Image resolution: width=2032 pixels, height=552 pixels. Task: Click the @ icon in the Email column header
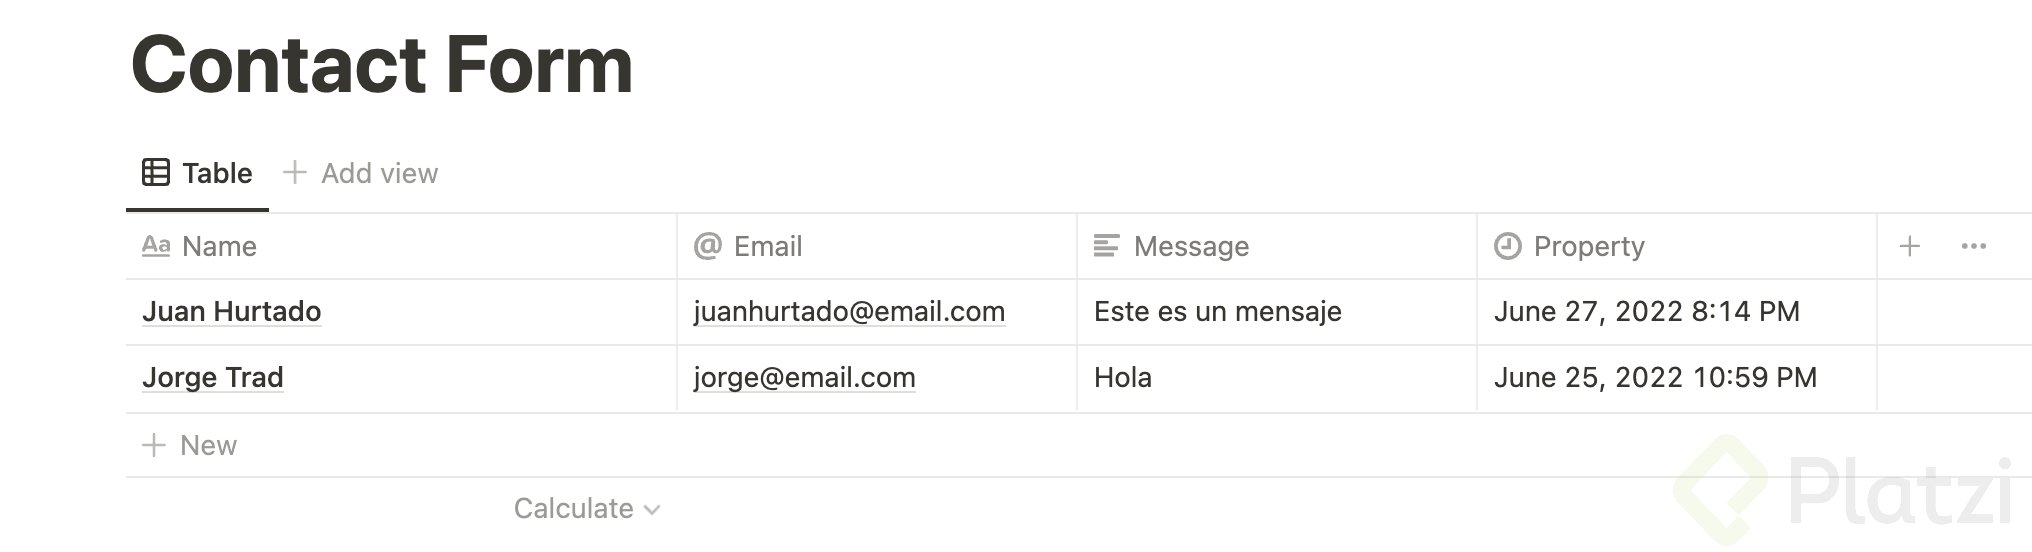[707, 246]
